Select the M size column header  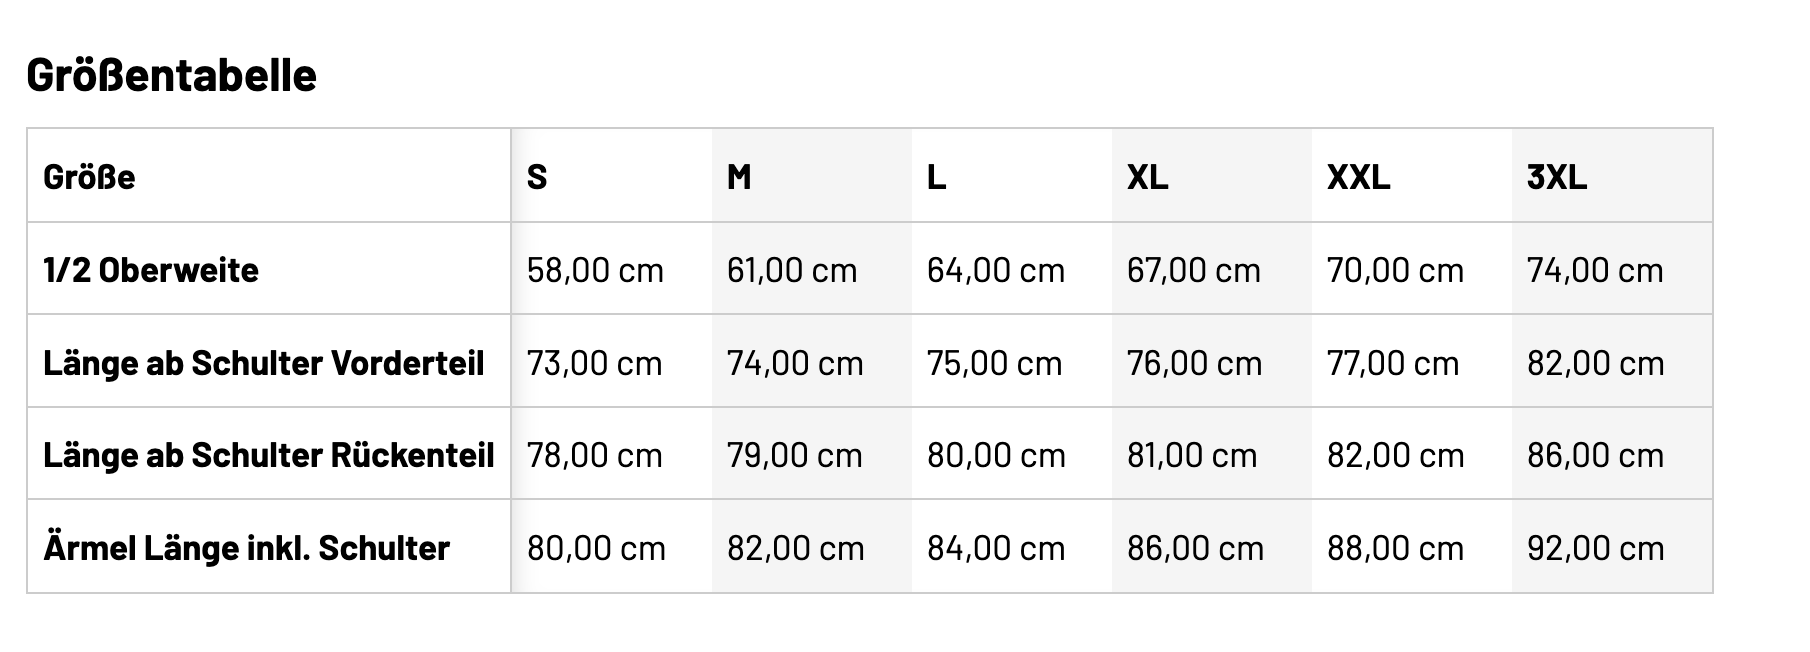tap(739, 177)
